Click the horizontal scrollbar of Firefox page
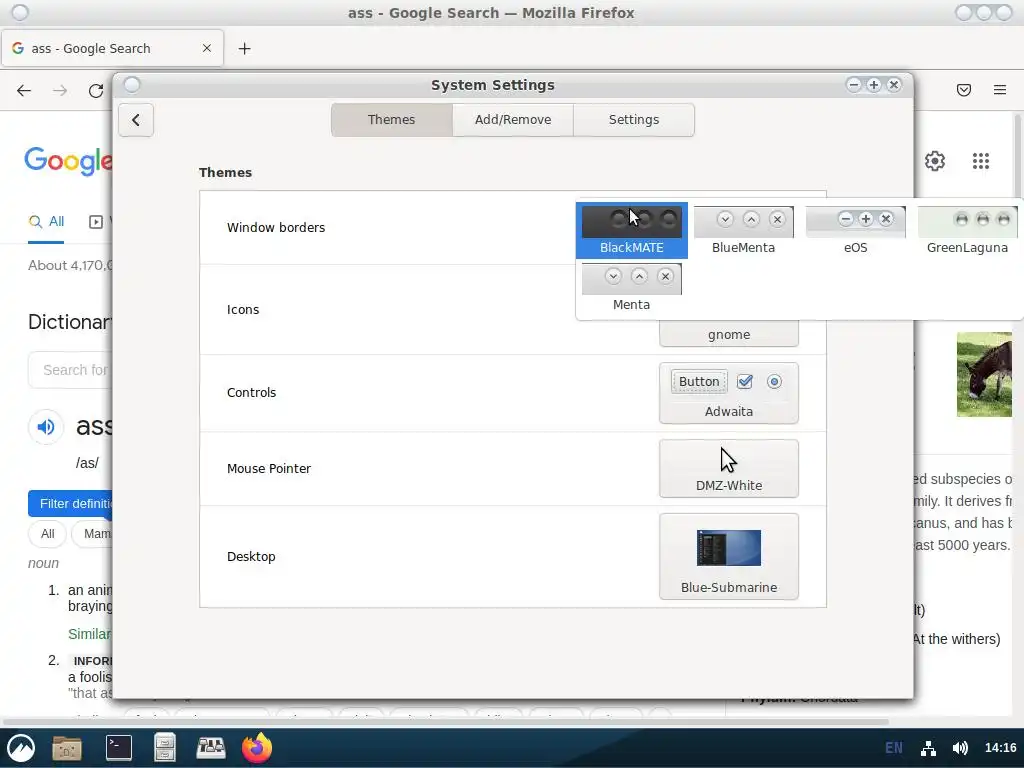Viewport: 1024px width, 768px height. pos(445,722)
